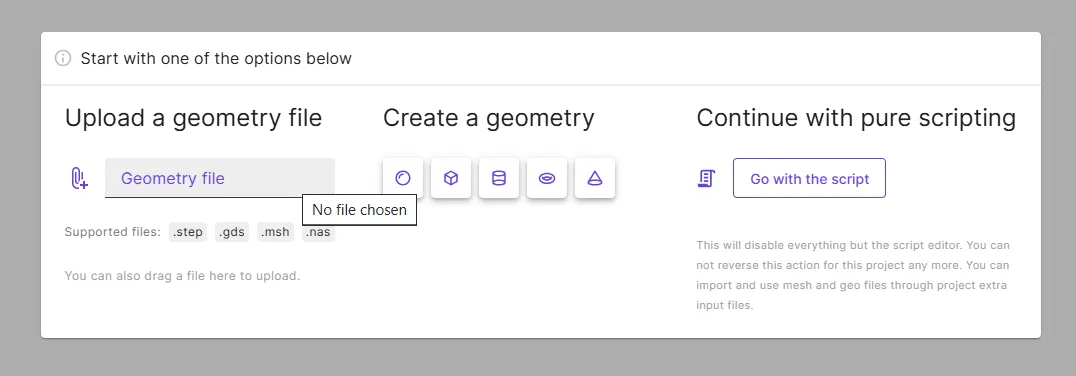
Task: Click the 'Create a geometry' heading
Action: tap(489, 118)
